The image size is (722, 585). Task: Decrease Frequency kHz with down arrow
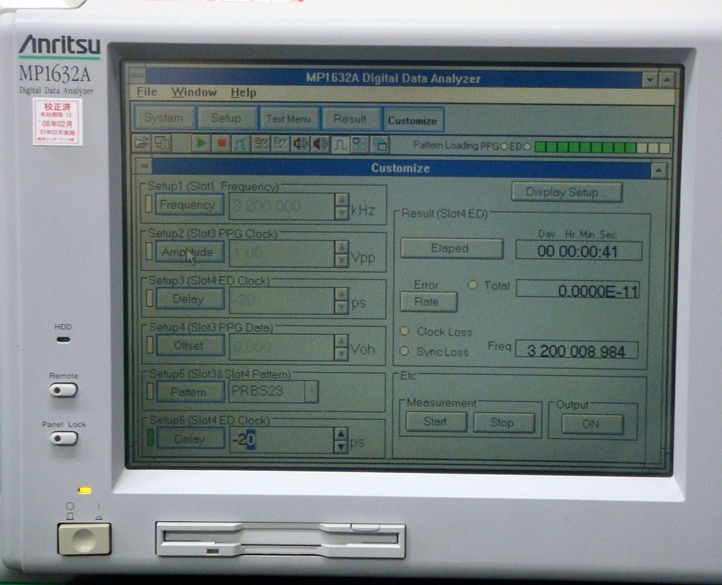342,213
